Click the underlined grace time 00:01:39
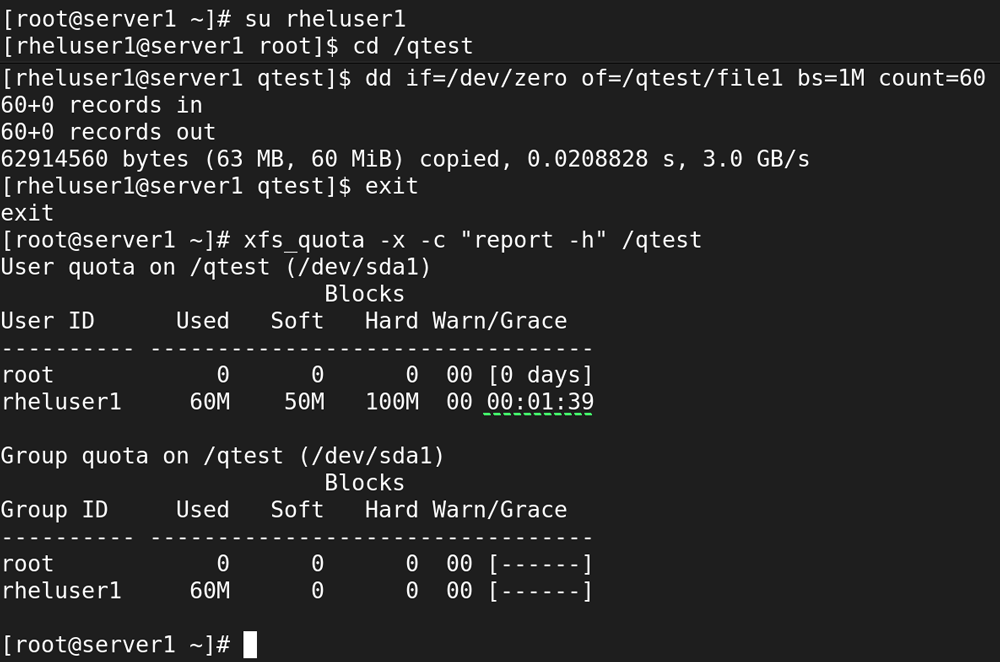 540,402
